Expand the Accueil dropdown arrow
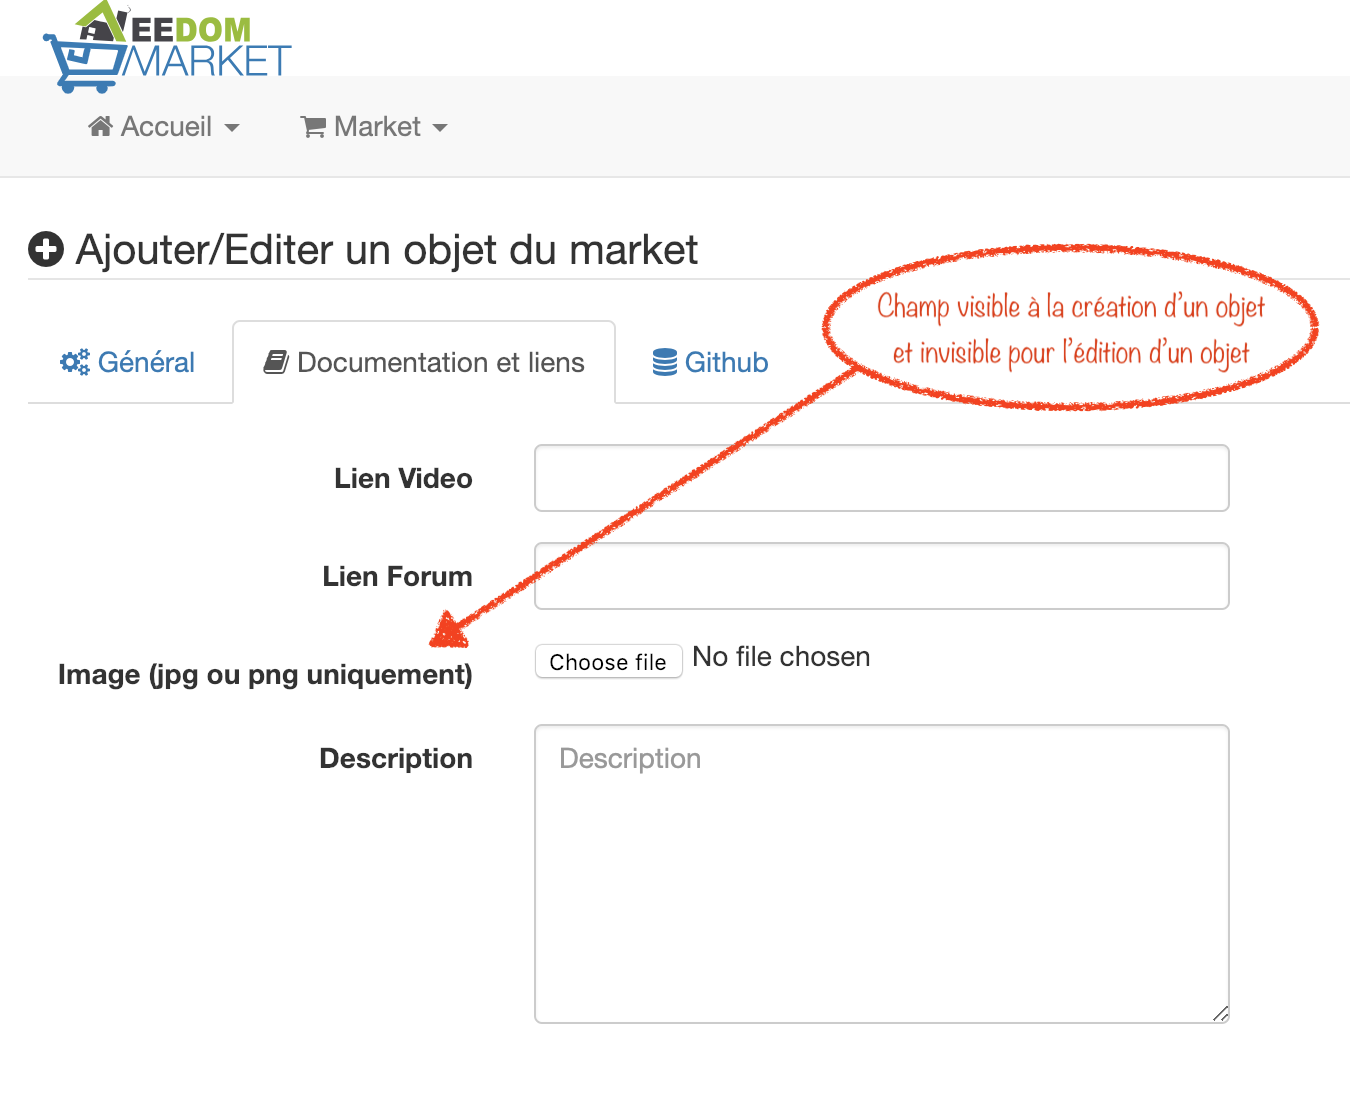Viewport: 1350px width, 1100px height. [232, 128]
